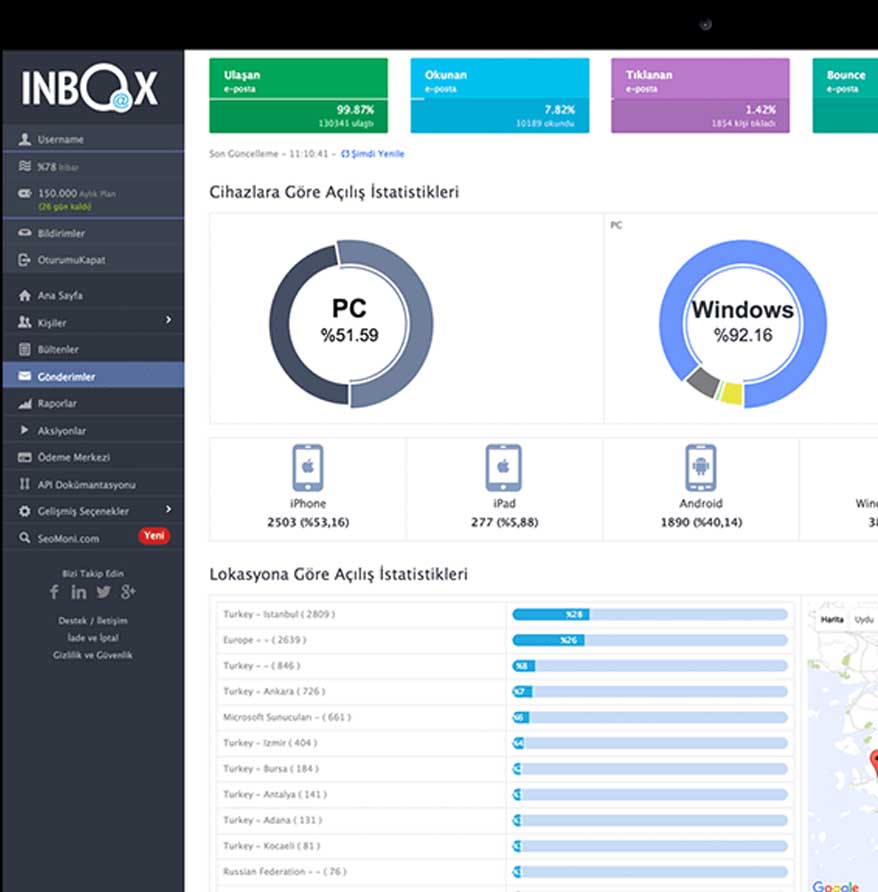Viewport: 878px width, 892px height.
Task: Open the Destek / İletişim link
Action: (93, 621)
